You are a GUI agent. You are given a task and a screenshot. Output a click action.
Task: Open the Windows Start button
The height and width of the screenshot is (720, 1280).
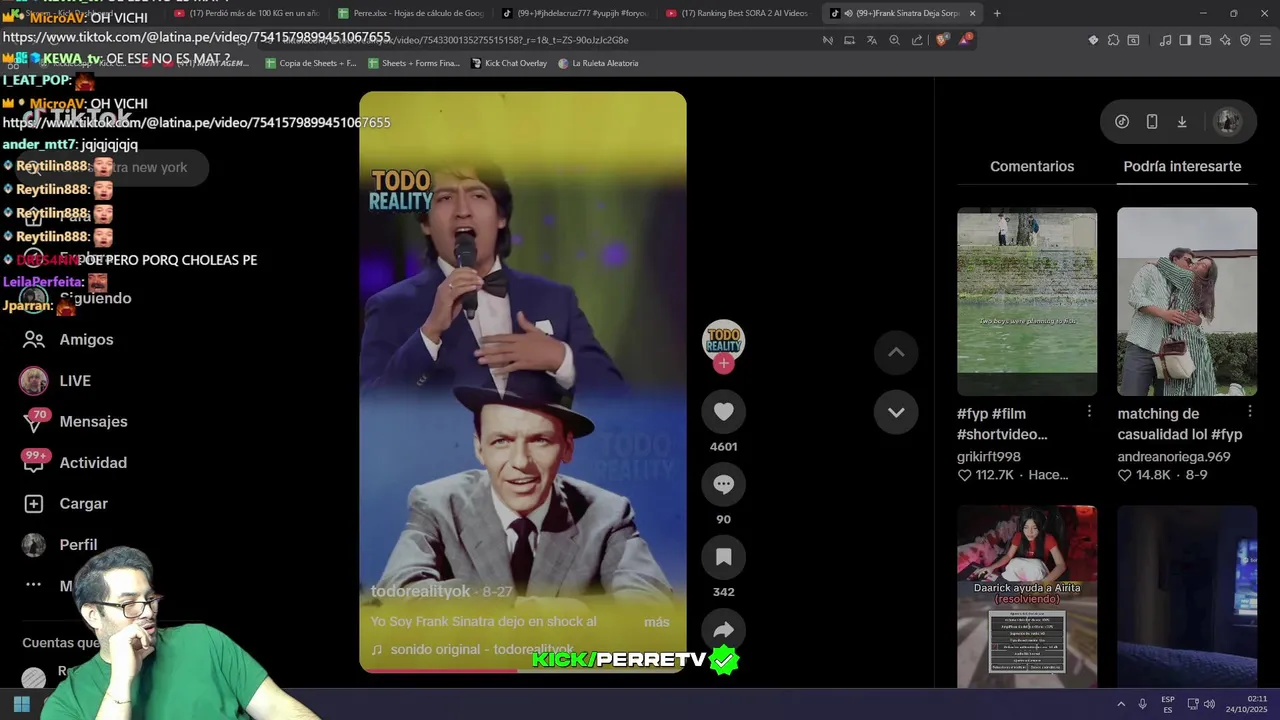pos(21,704)
